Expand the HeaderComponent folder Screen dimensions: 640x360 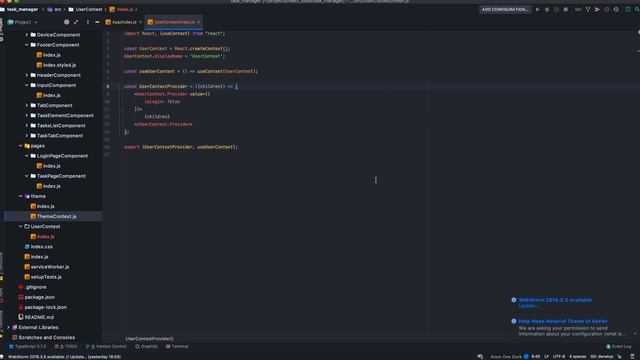click(27, 75)
